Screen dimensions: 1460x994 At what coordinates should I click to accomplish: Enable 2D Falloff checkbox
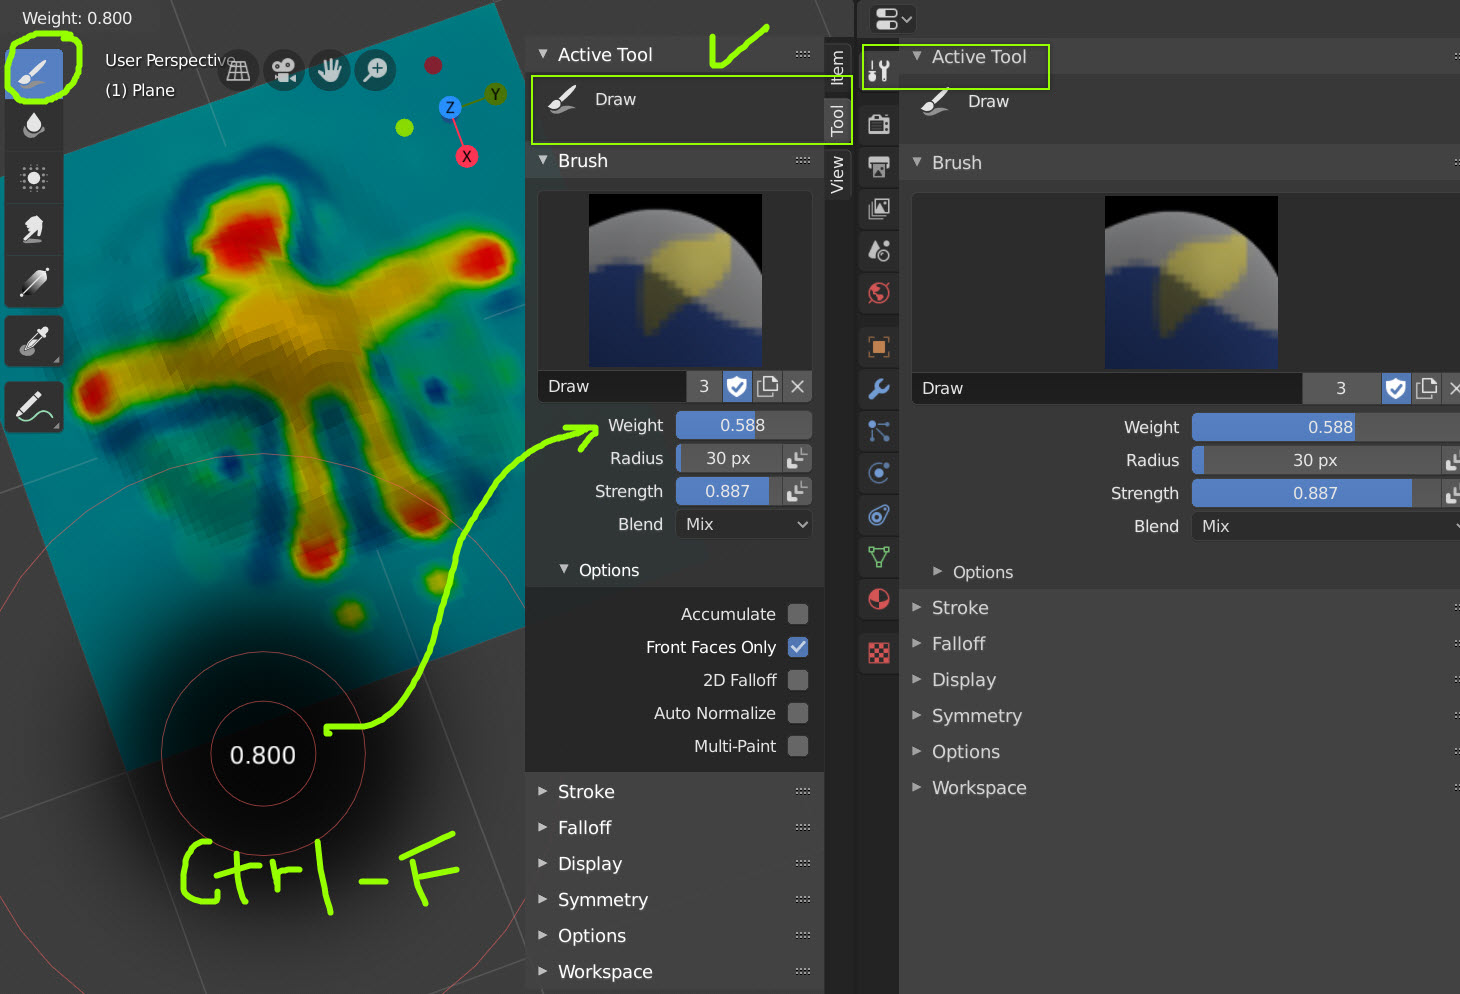coord(798,680)
